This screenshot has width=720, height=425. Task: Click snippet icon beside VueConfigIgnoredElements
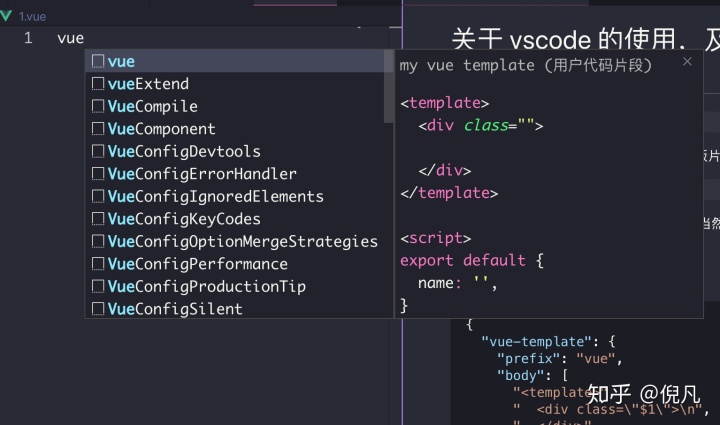pos(98,196)
